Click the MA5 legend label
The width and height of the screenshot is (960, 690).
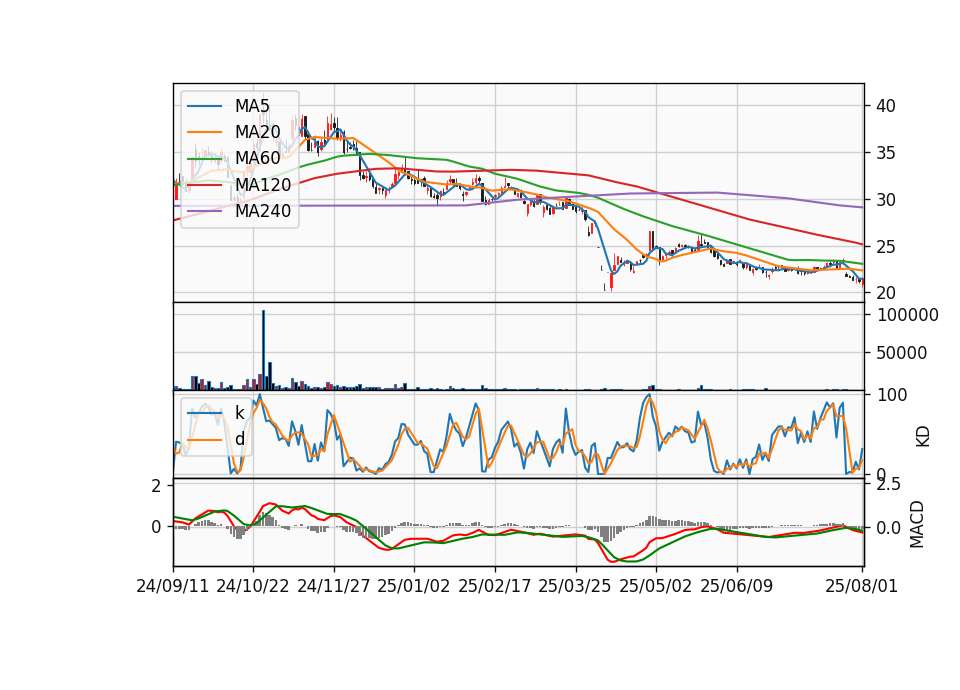(252, 105)
